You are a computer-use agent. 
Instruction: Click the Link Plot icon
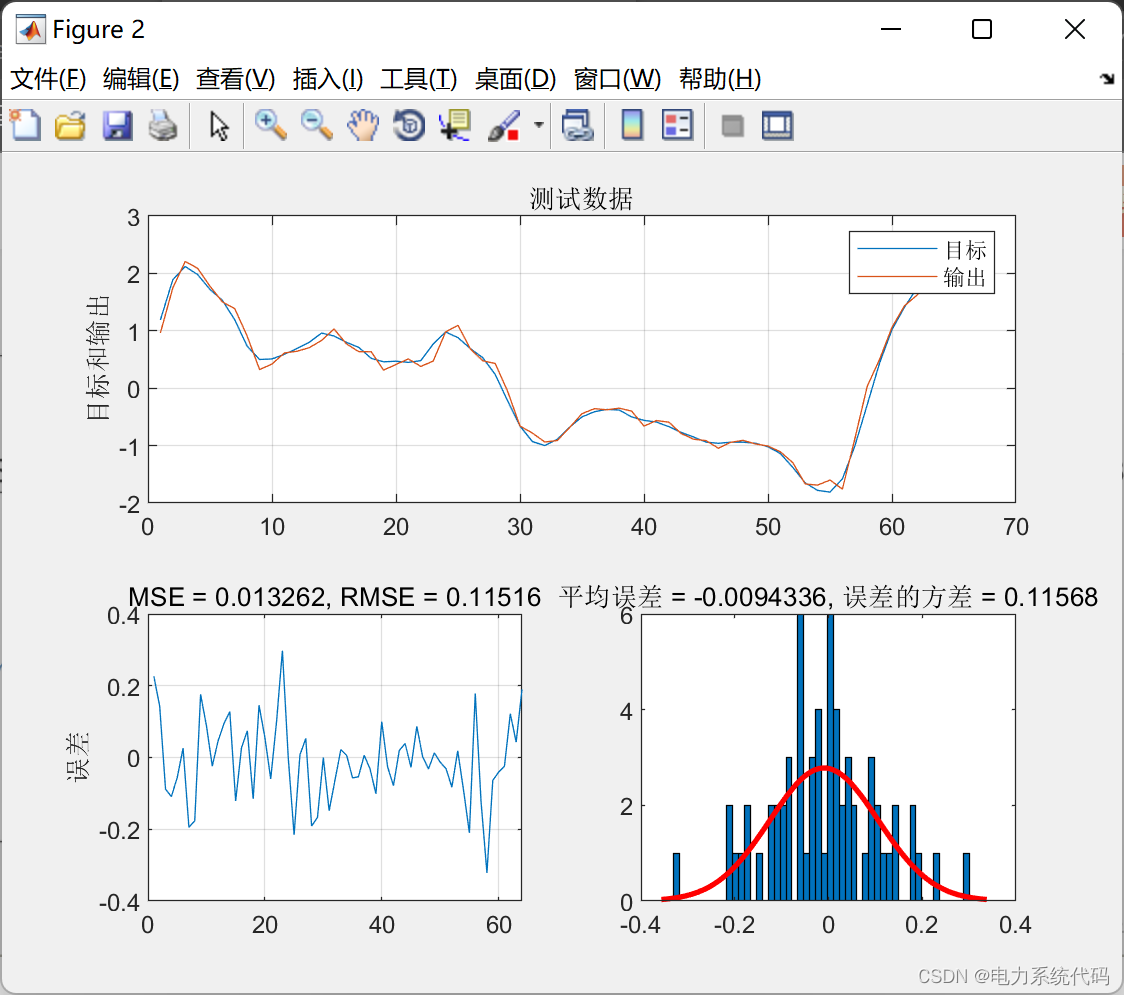point(577,125)
